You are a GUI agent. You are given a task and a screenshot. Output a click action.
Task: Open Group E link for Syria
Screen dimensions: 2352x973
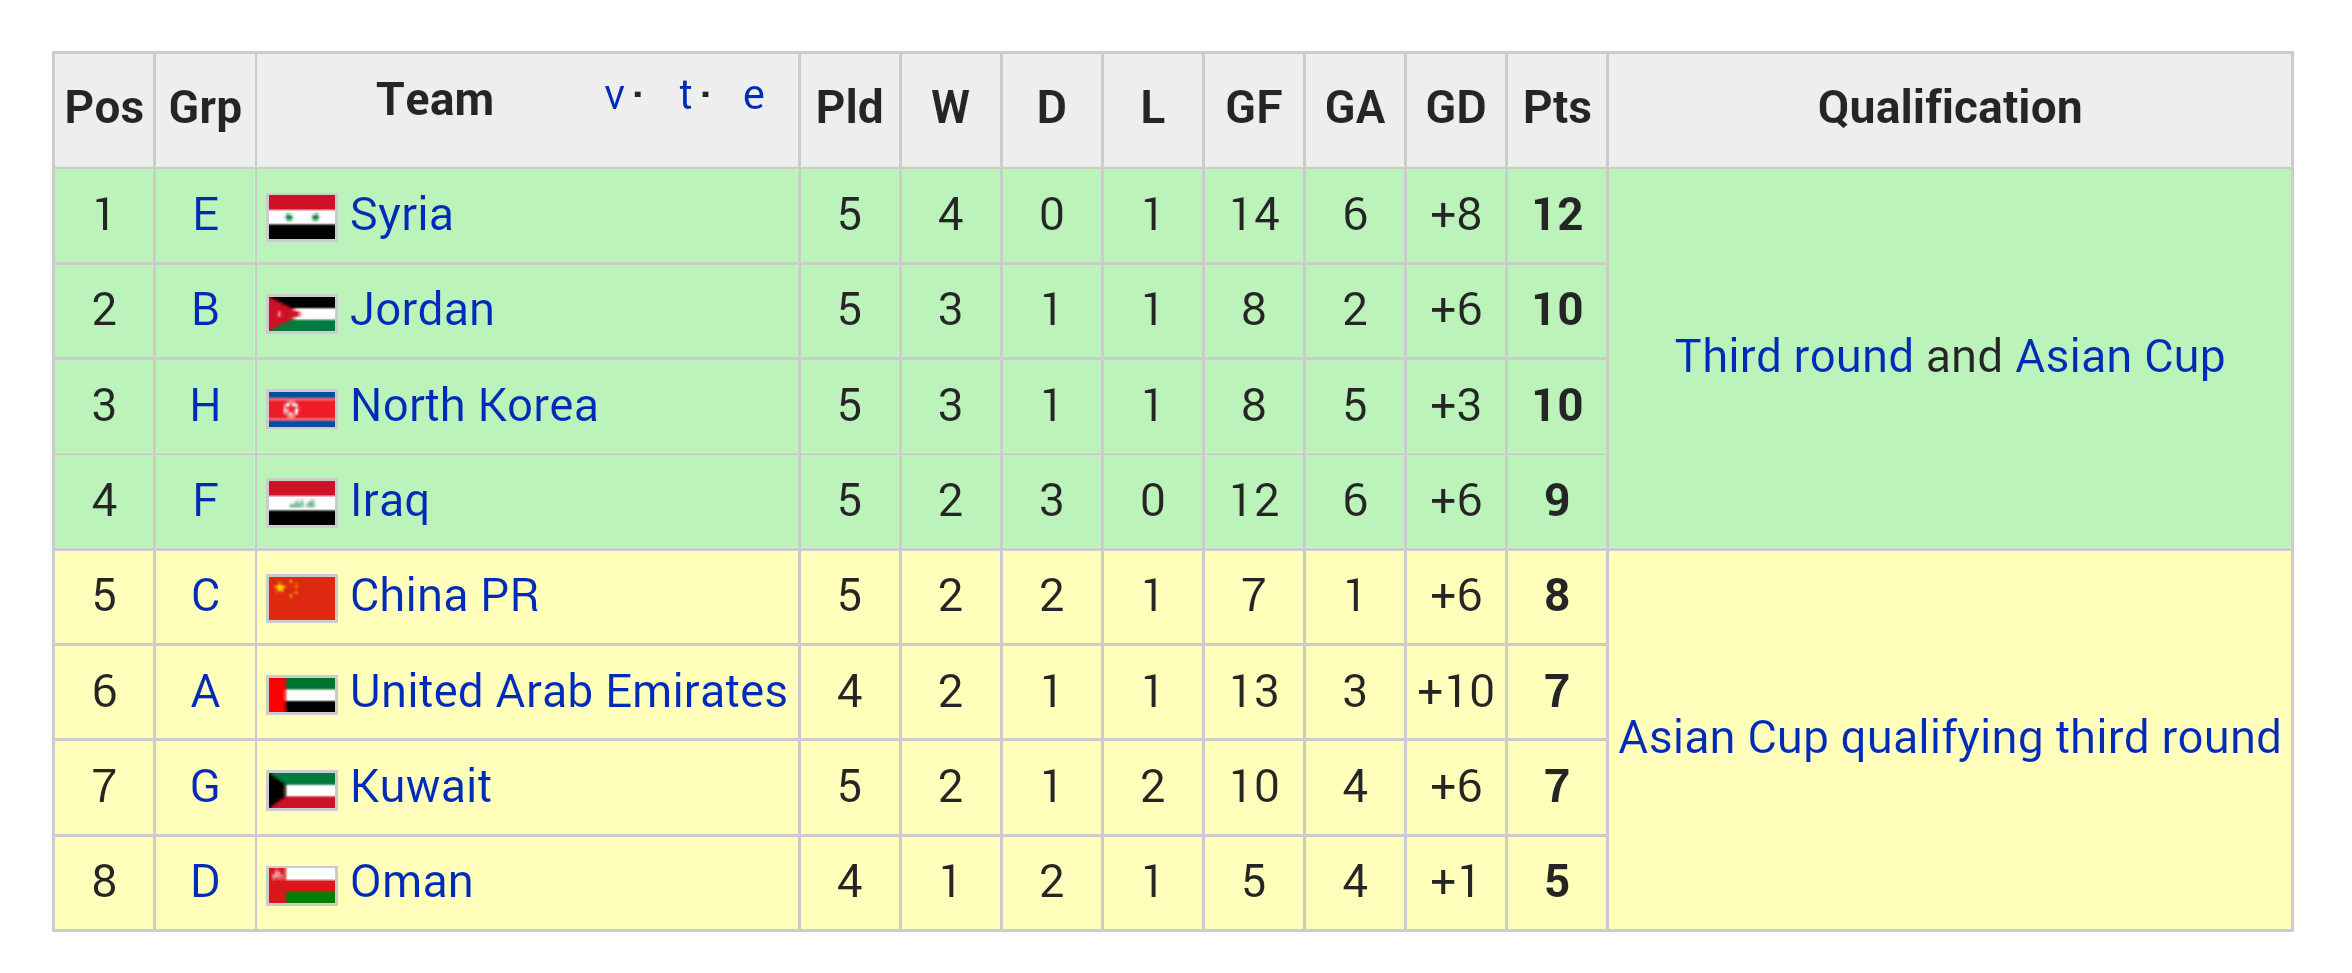point(205,215)
